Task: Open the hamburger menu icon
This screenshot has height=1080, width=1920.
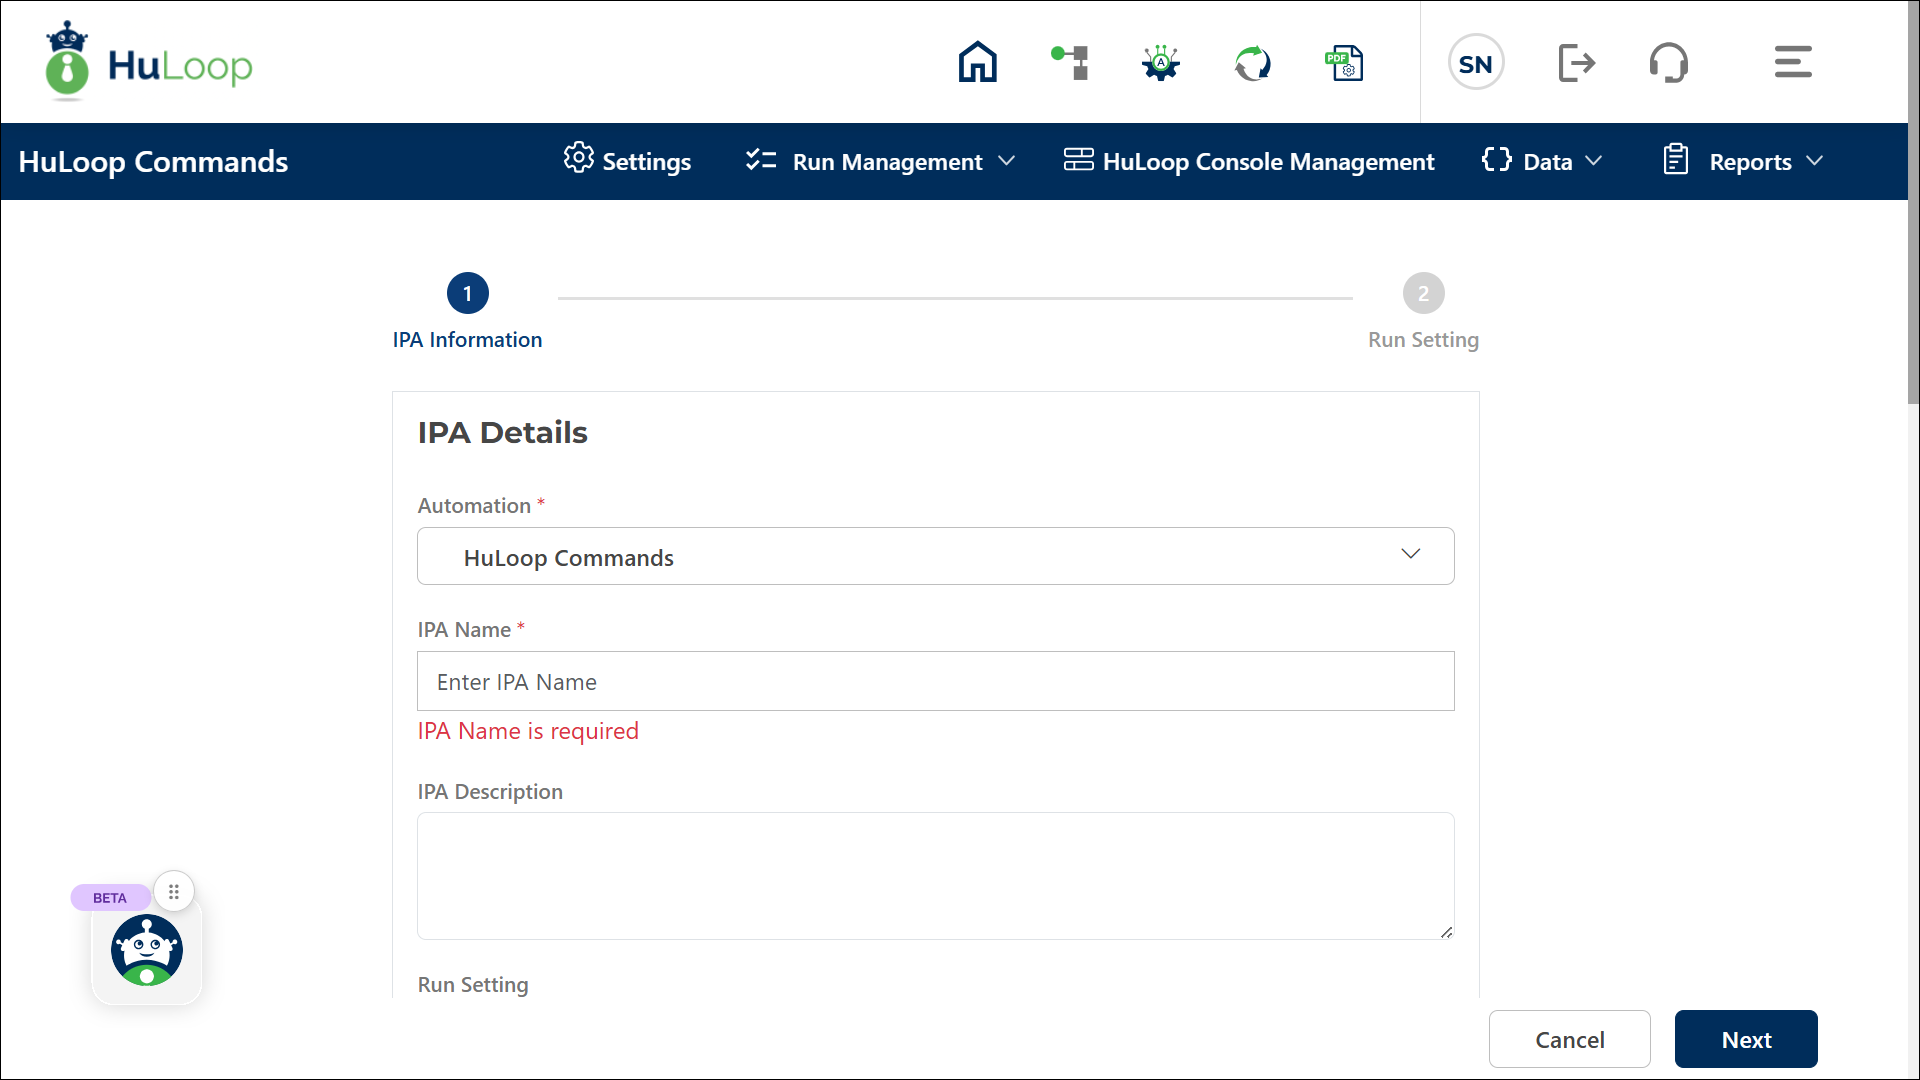Action: (1792, 62)
